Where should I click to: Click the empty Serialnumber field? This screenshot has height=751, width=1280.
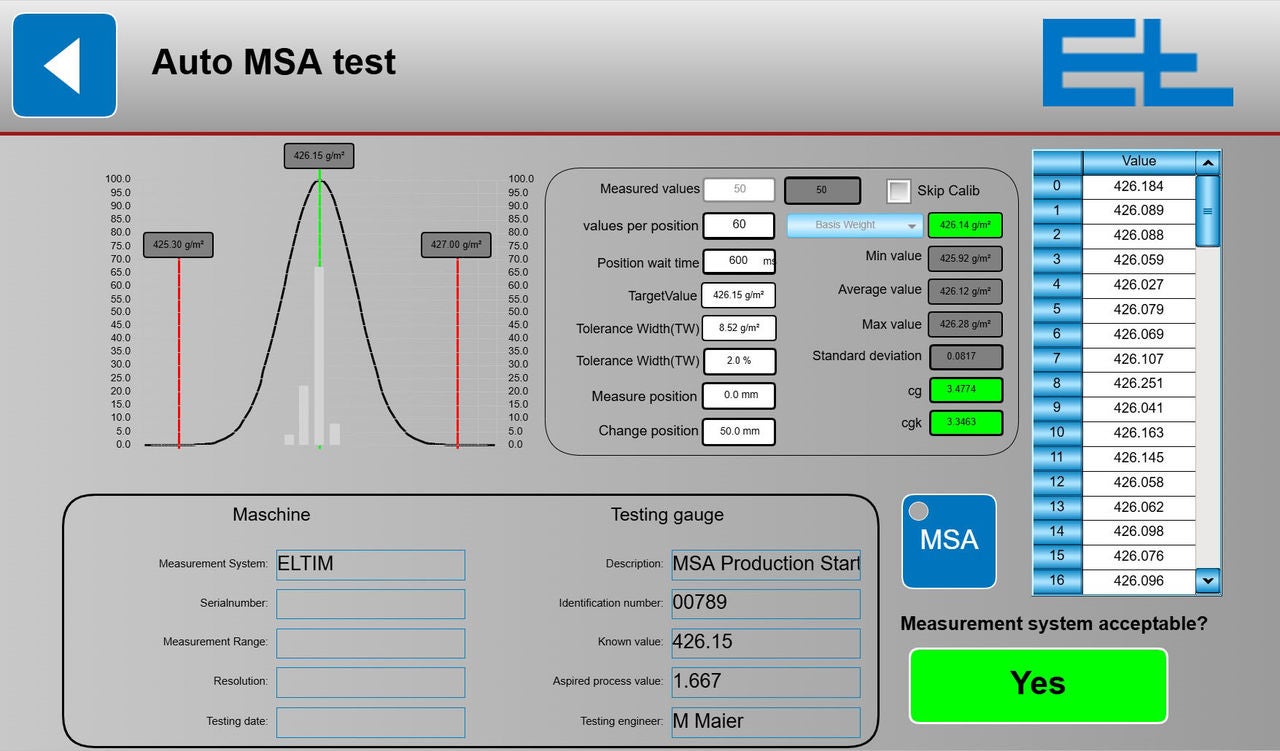(370, 604)
